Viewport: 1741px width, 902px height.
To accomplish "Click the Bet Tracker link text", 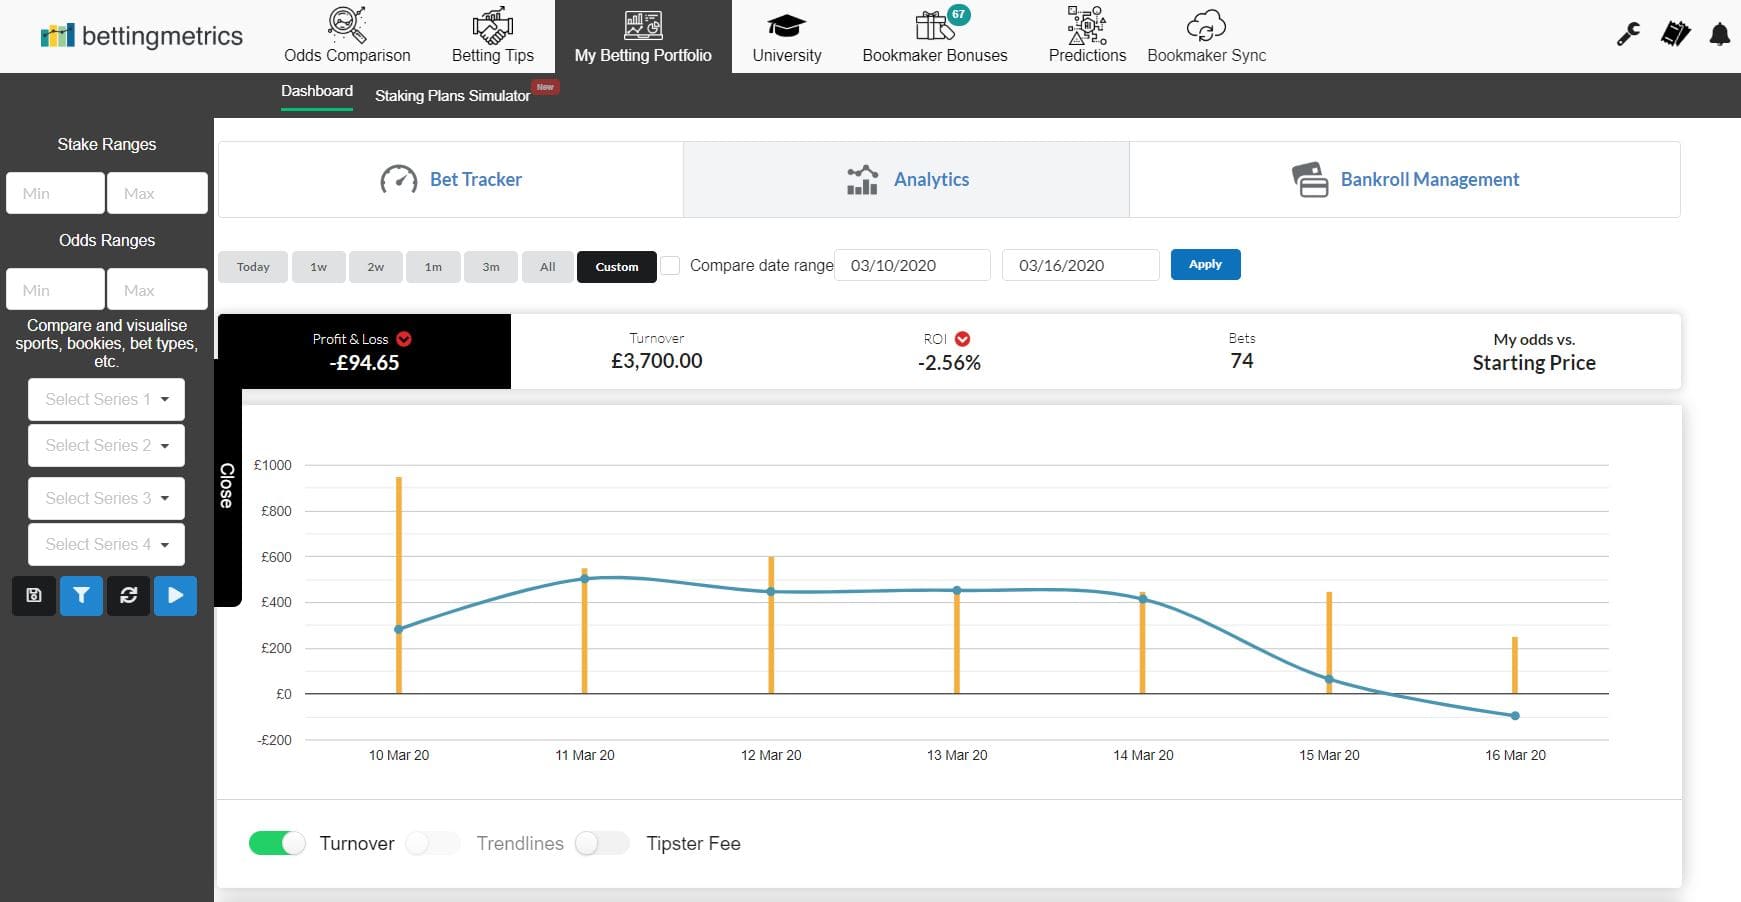I will click(x=476, y=180).
